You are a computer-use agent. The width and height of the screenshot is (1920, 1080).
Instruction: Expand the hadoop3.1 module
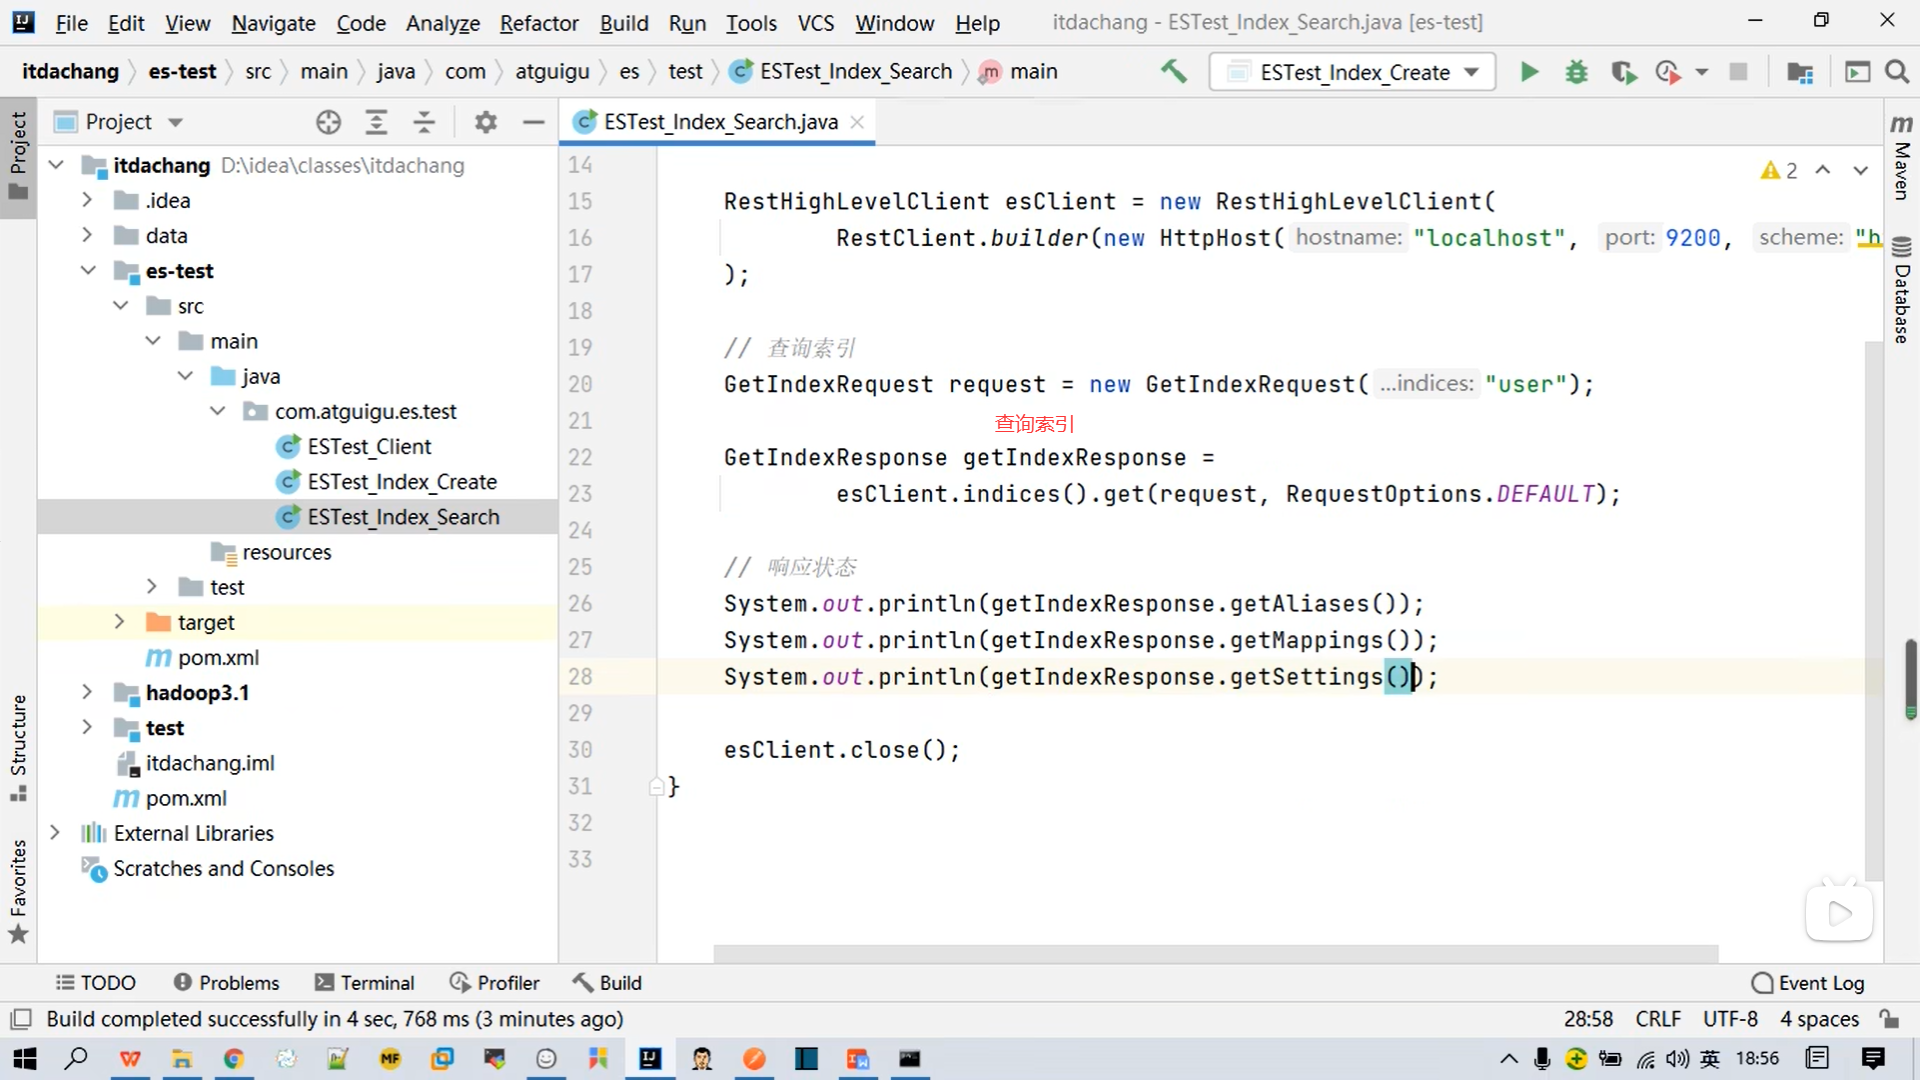point(87,692)
